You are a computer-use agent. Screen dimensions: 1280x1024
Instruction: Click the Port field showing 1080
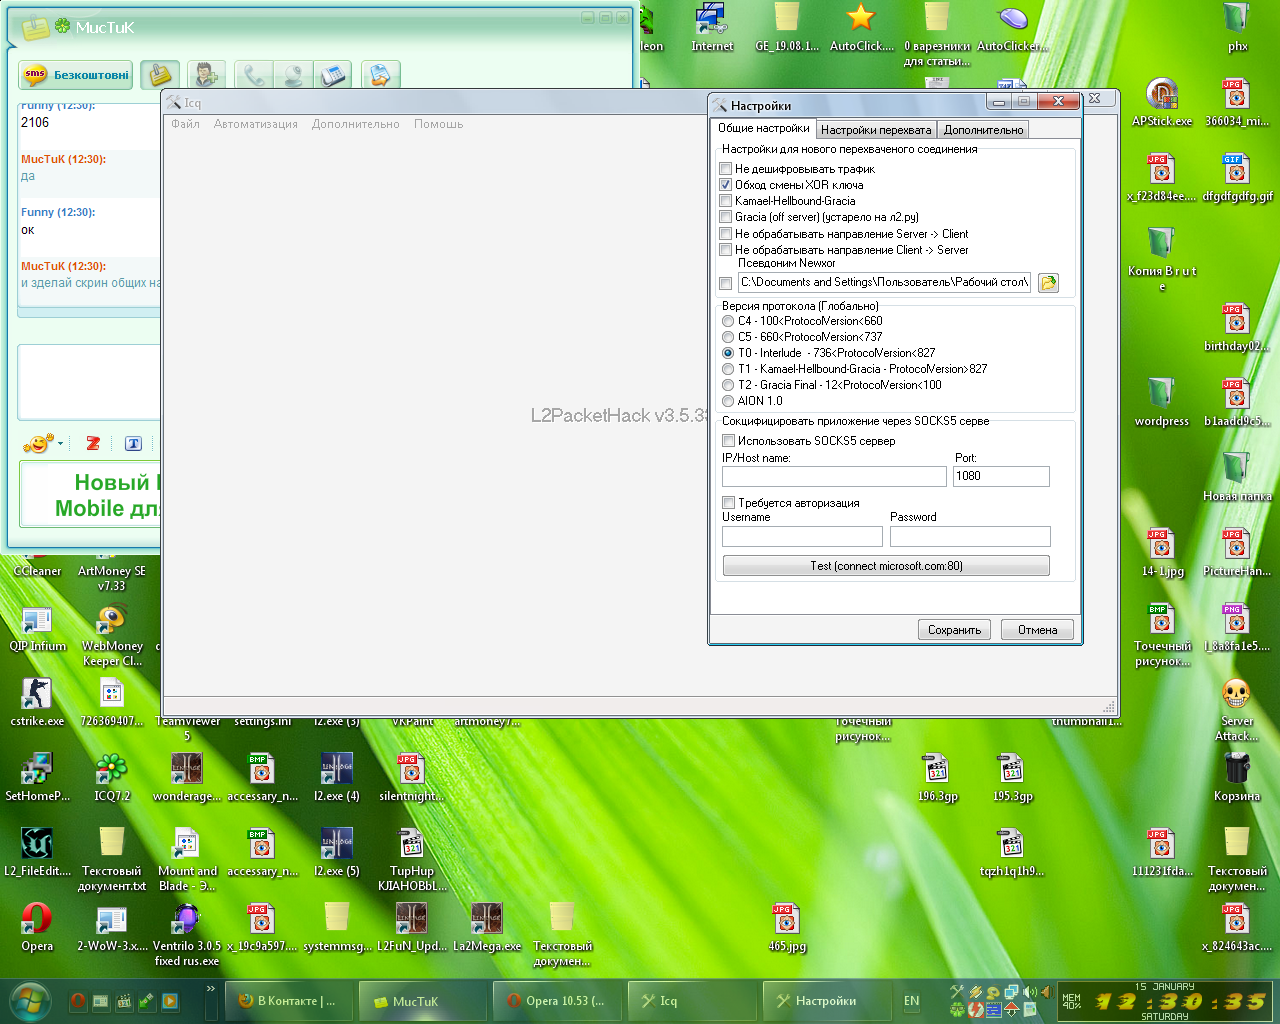(1001, 476)
